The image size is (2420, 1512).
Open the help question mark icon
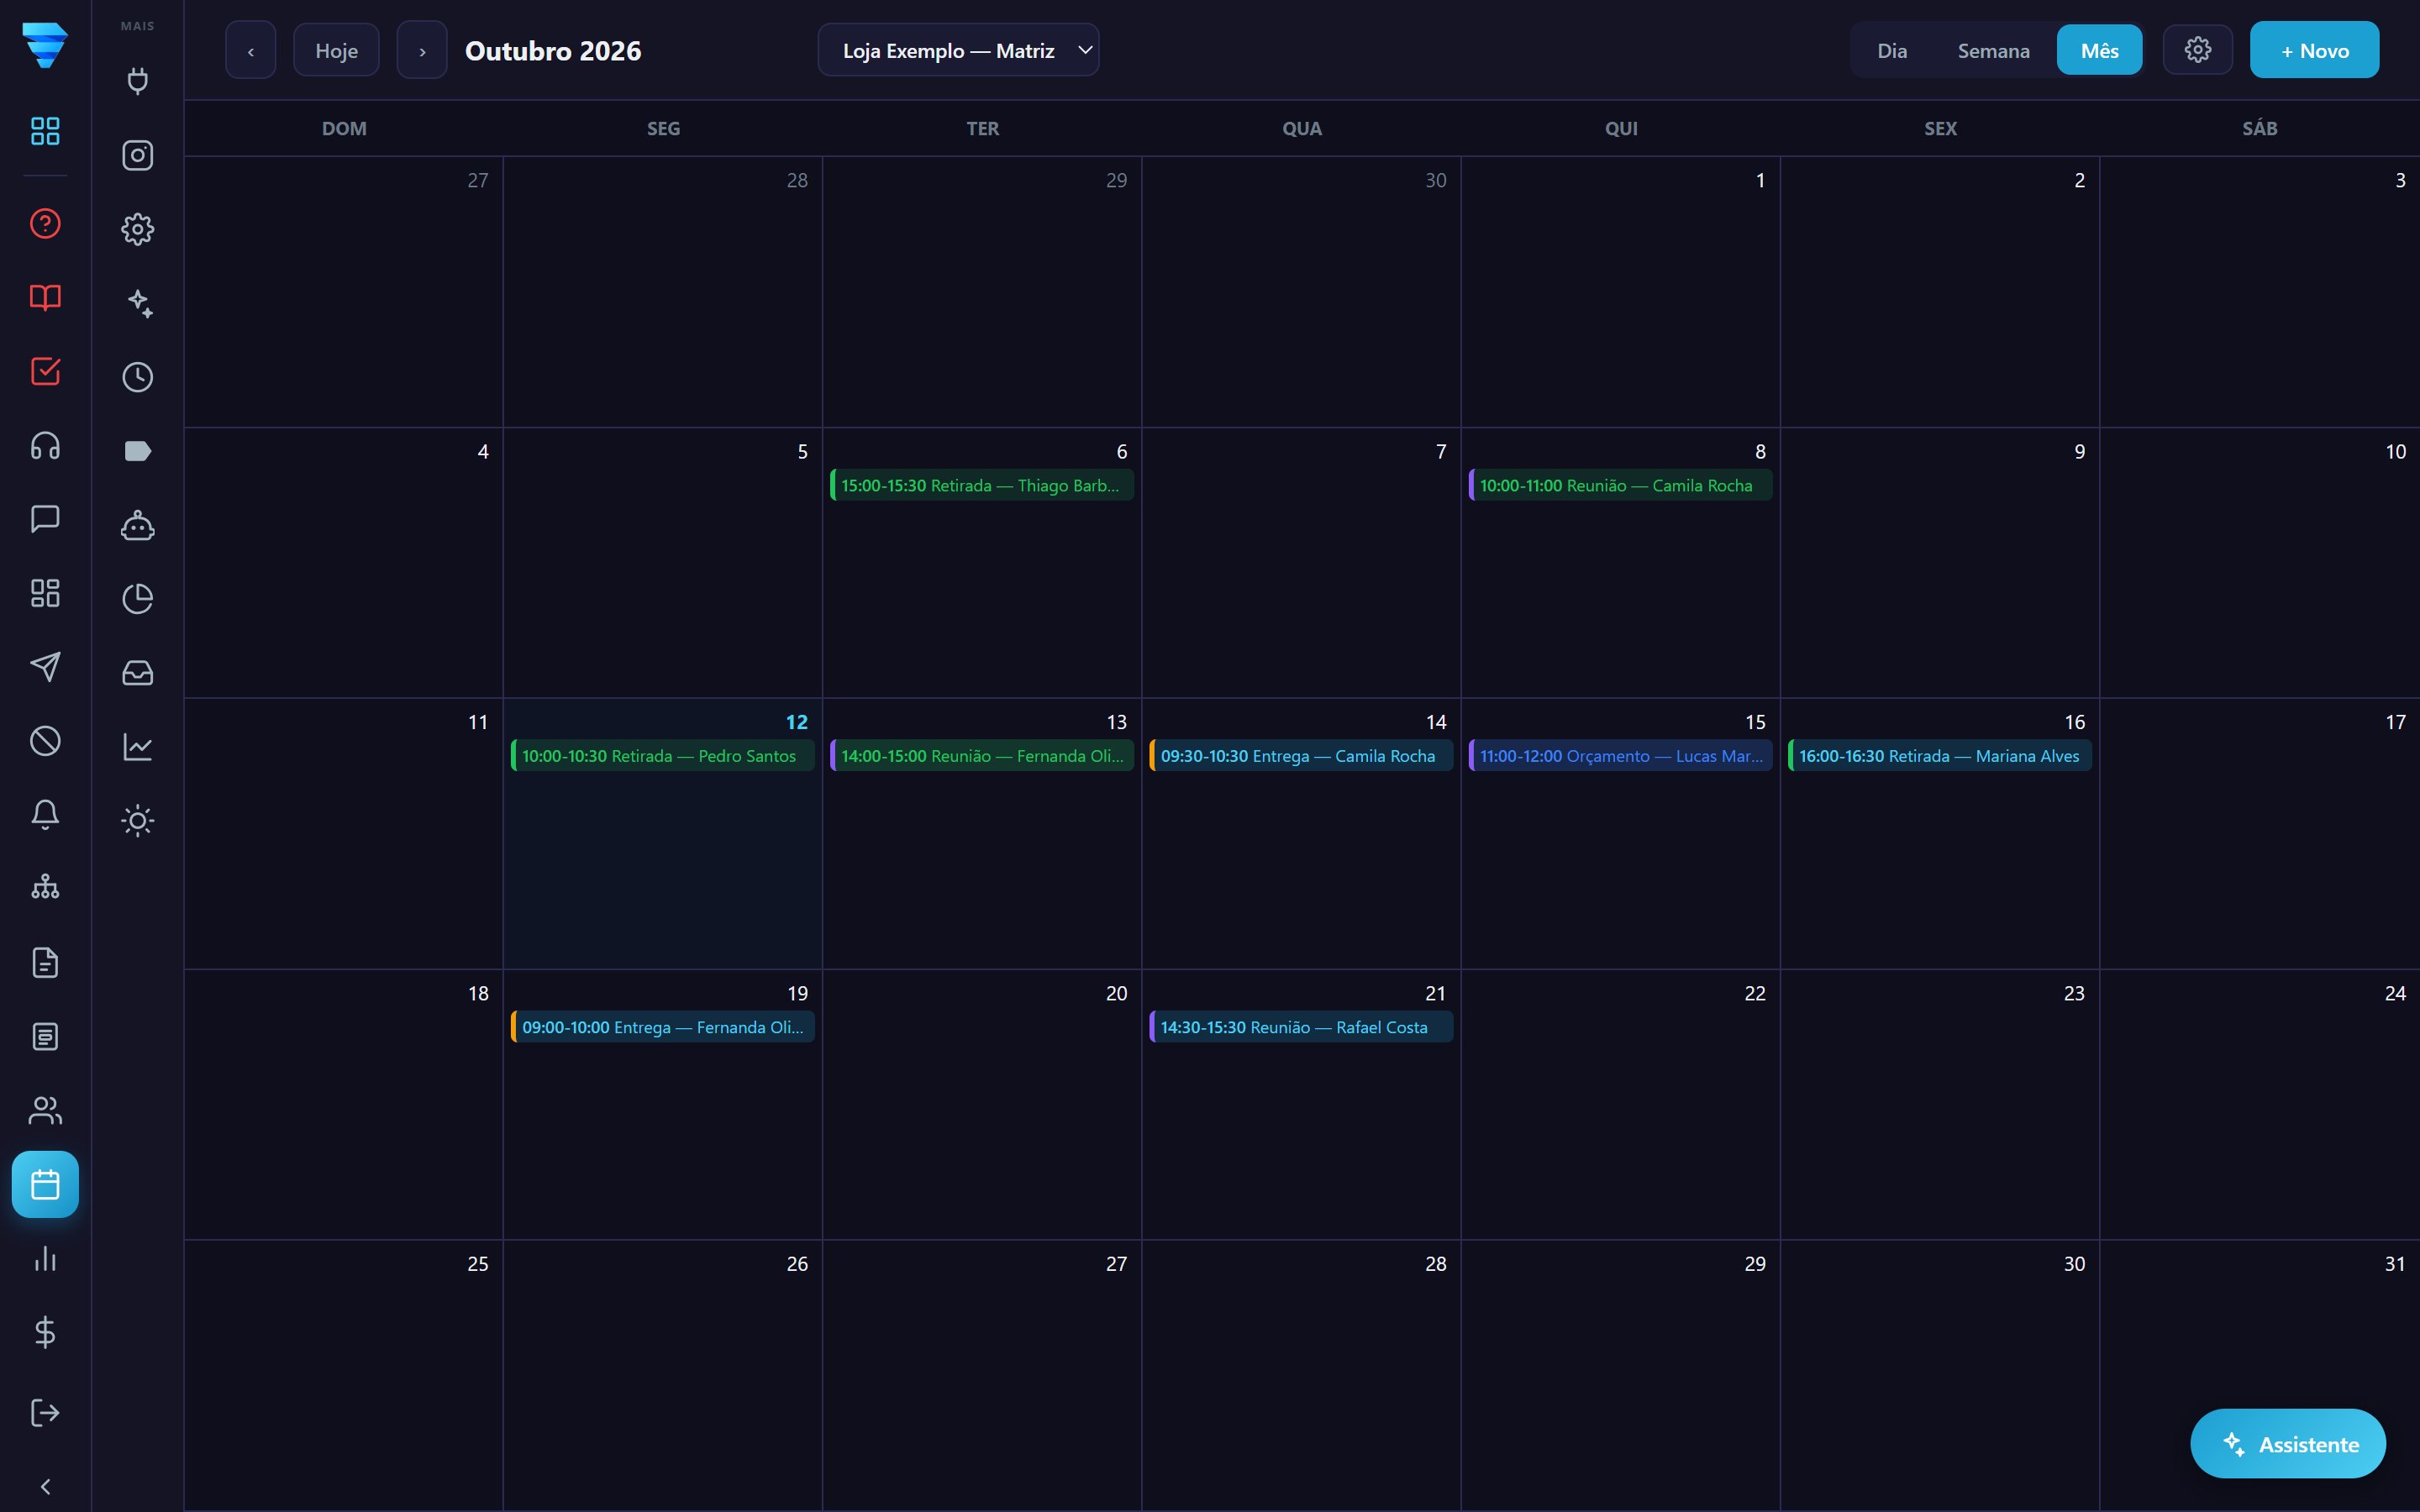click(45, 223)
